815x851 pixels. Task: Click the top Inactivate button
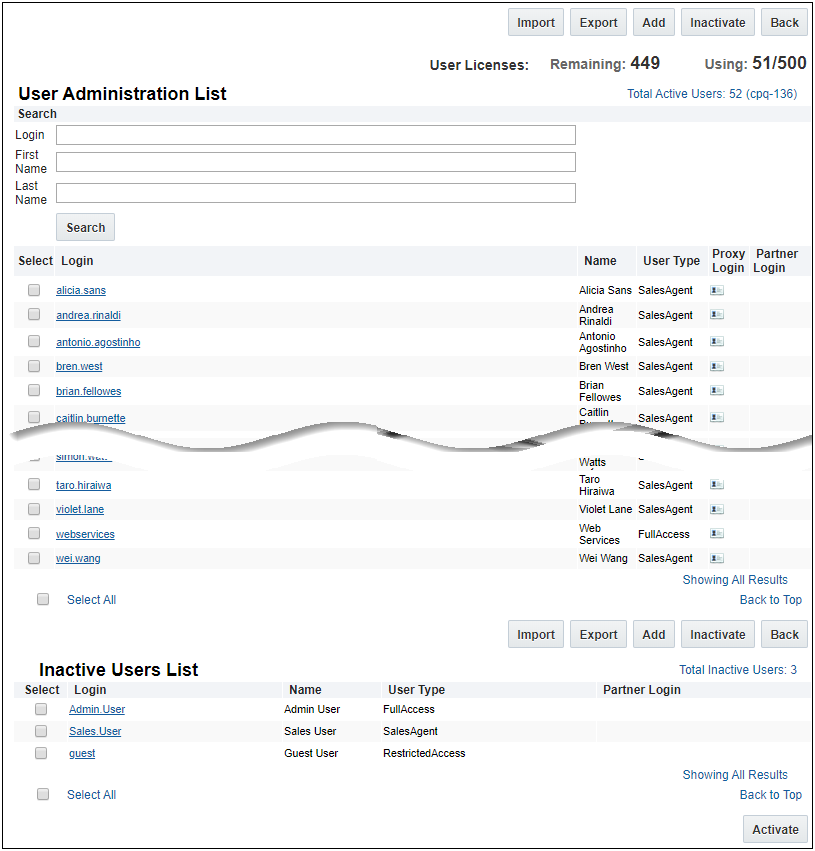click(717, 22)
